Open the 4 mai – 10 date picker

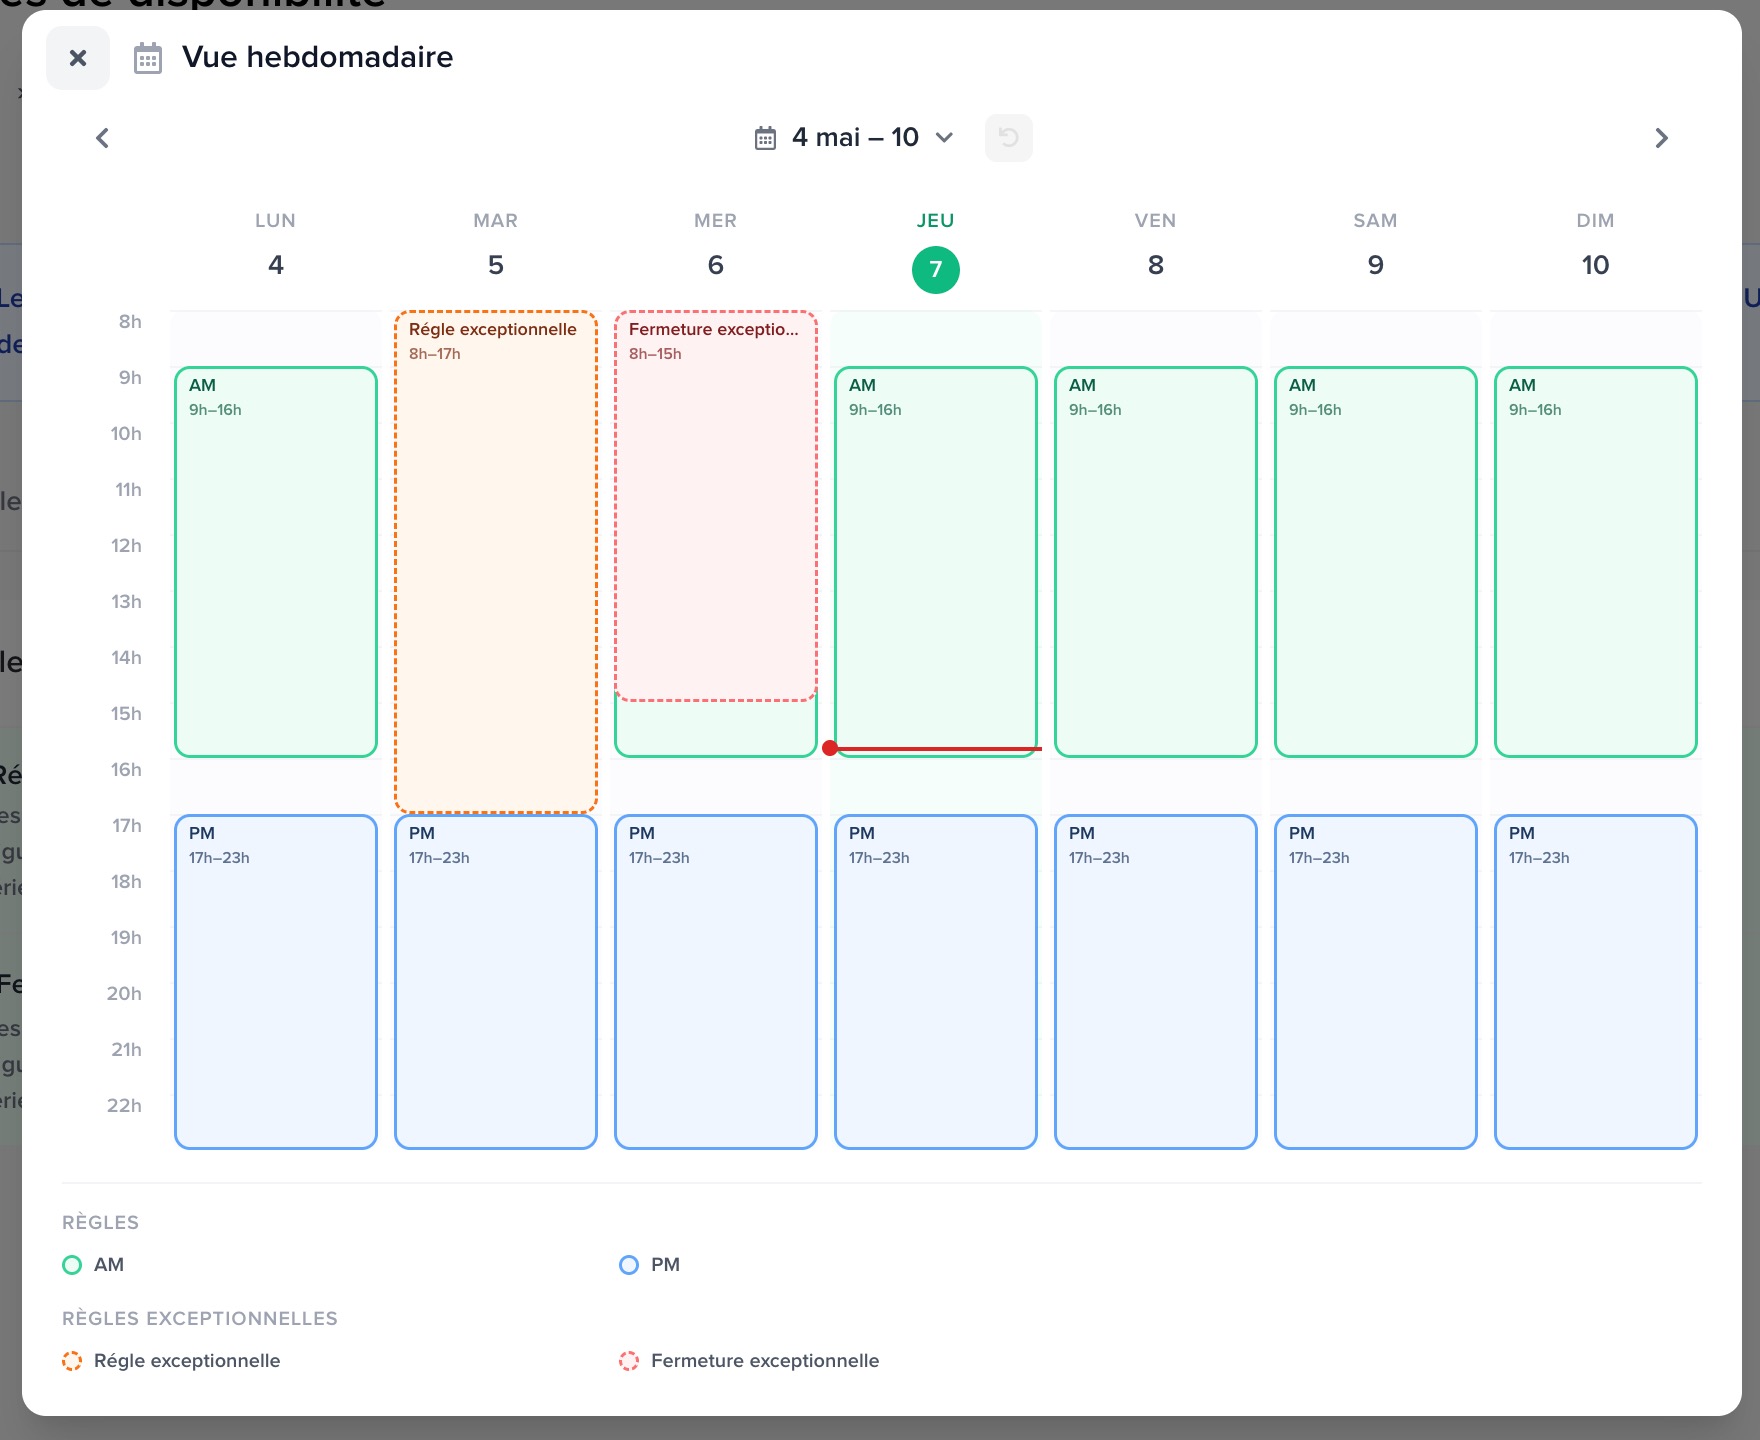click(854, 137)
